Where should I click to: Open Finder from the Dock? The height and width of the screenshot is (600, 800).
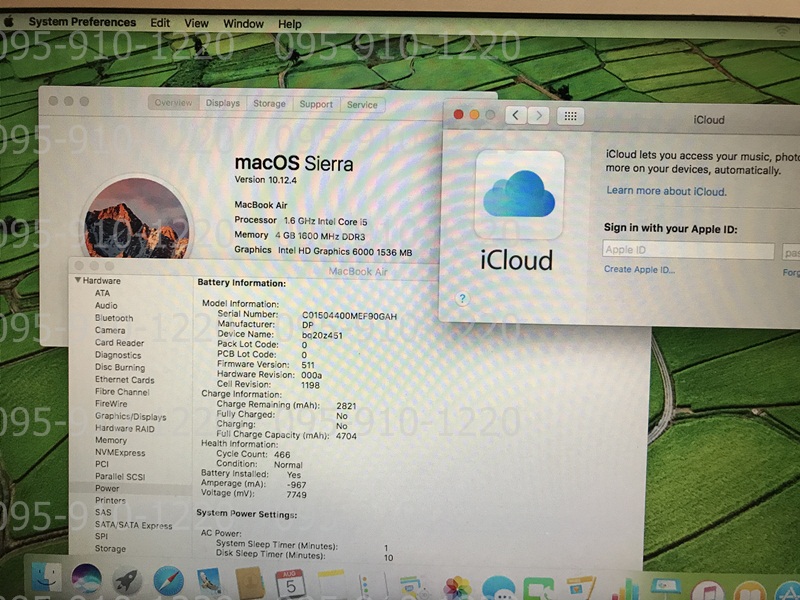(x=46, y=579)
